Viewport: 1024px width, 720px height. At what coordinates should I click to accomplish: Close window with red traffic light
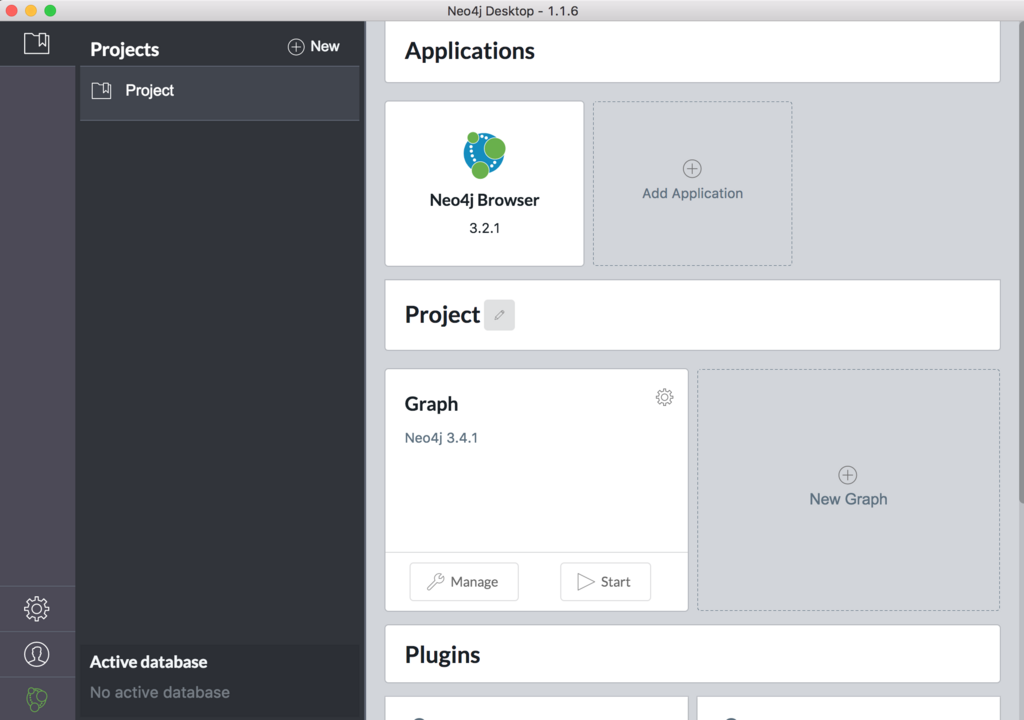[x=11, y=10]
